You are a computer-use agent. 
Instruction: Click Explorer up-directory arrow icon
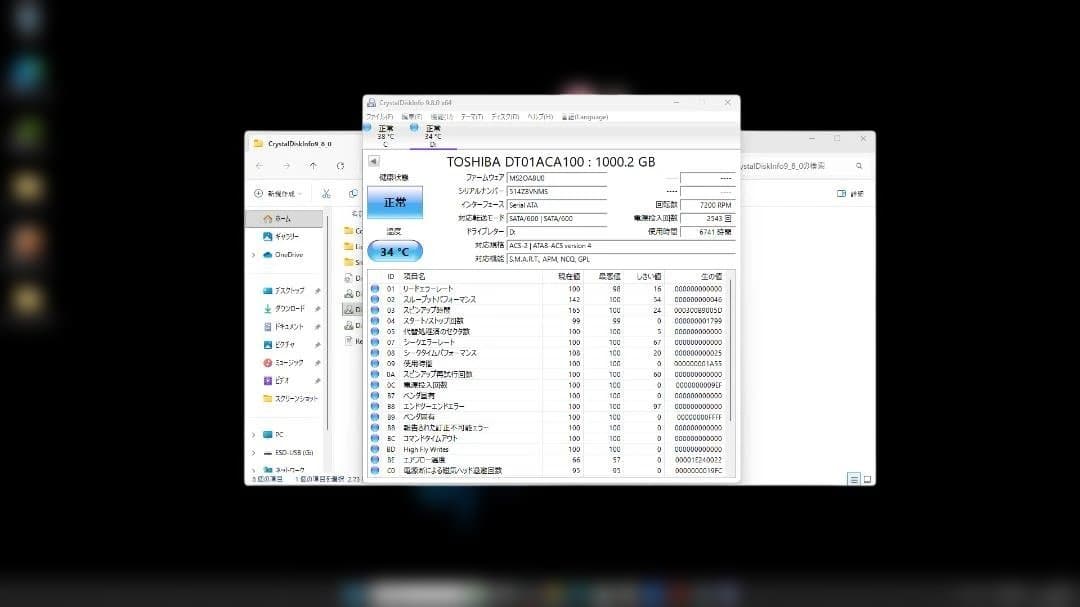[313, 166]
